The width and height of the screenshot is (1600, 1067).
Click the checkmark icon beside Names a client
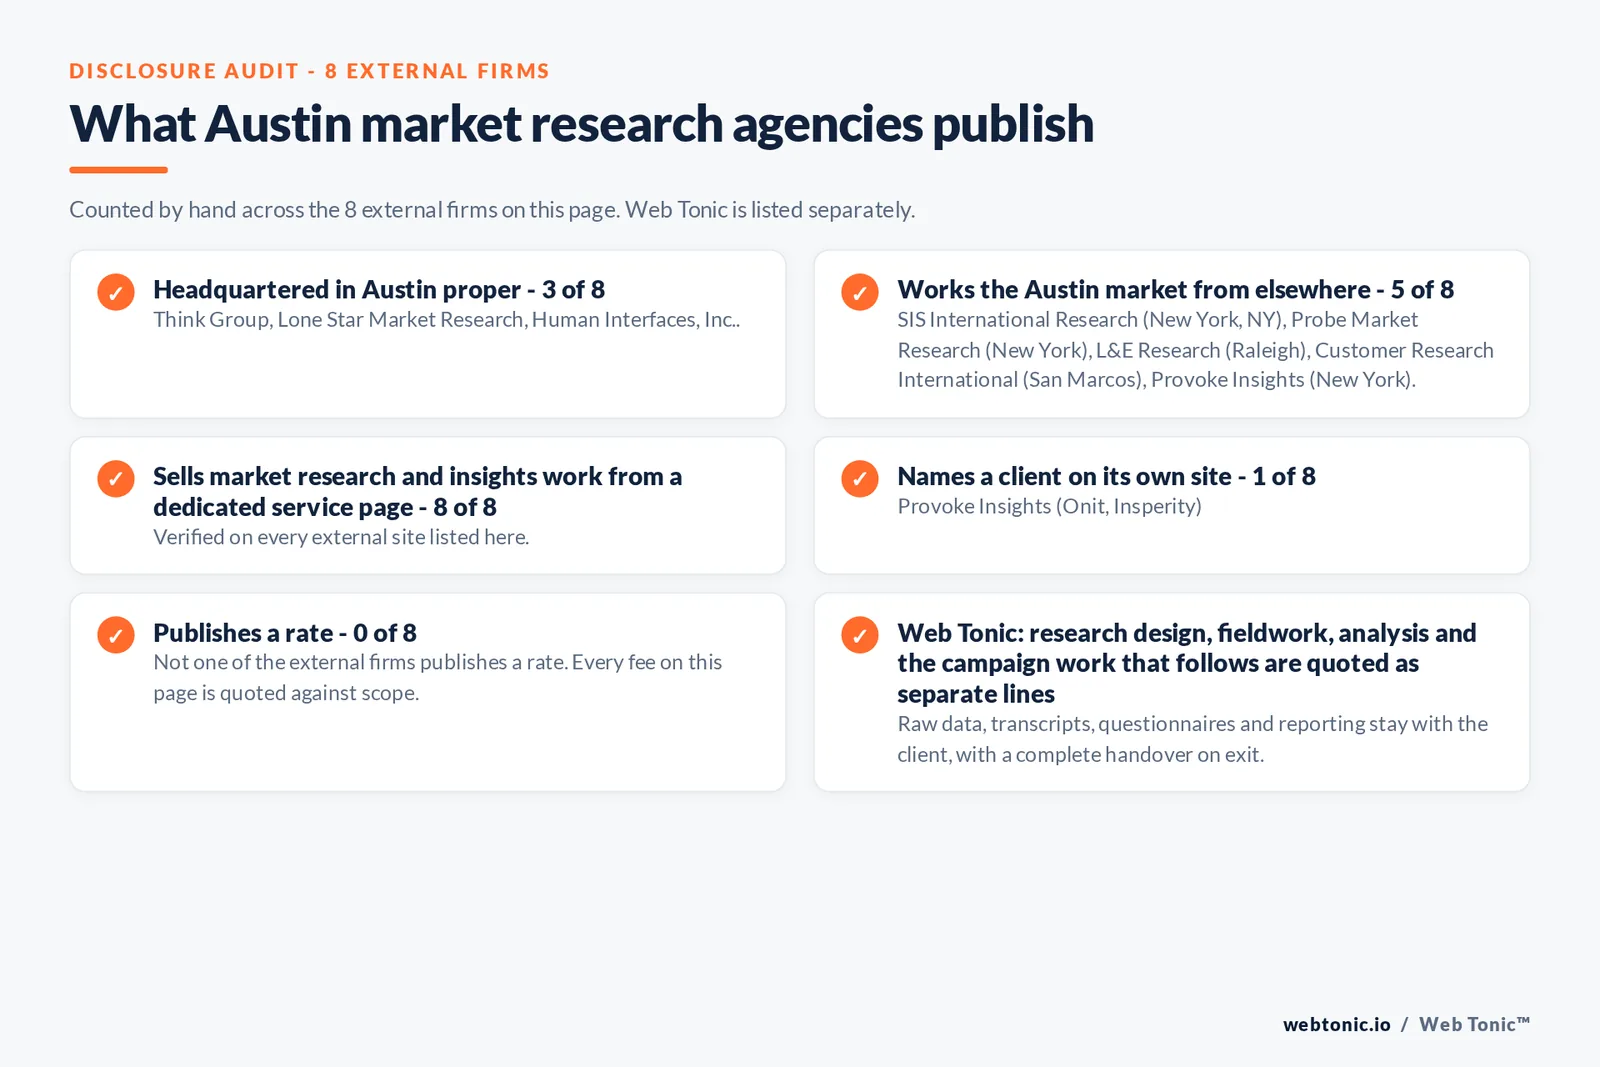(860, 479)
